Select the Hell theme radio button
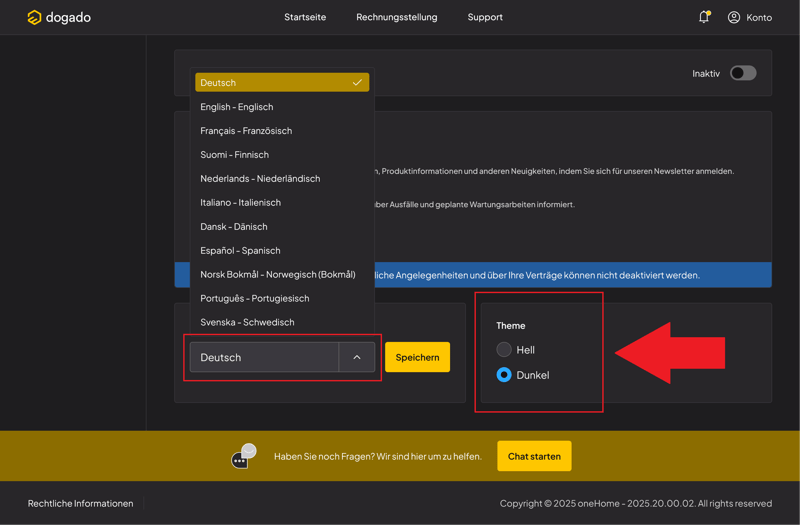The image size is (800, 525). coord(504,350)
